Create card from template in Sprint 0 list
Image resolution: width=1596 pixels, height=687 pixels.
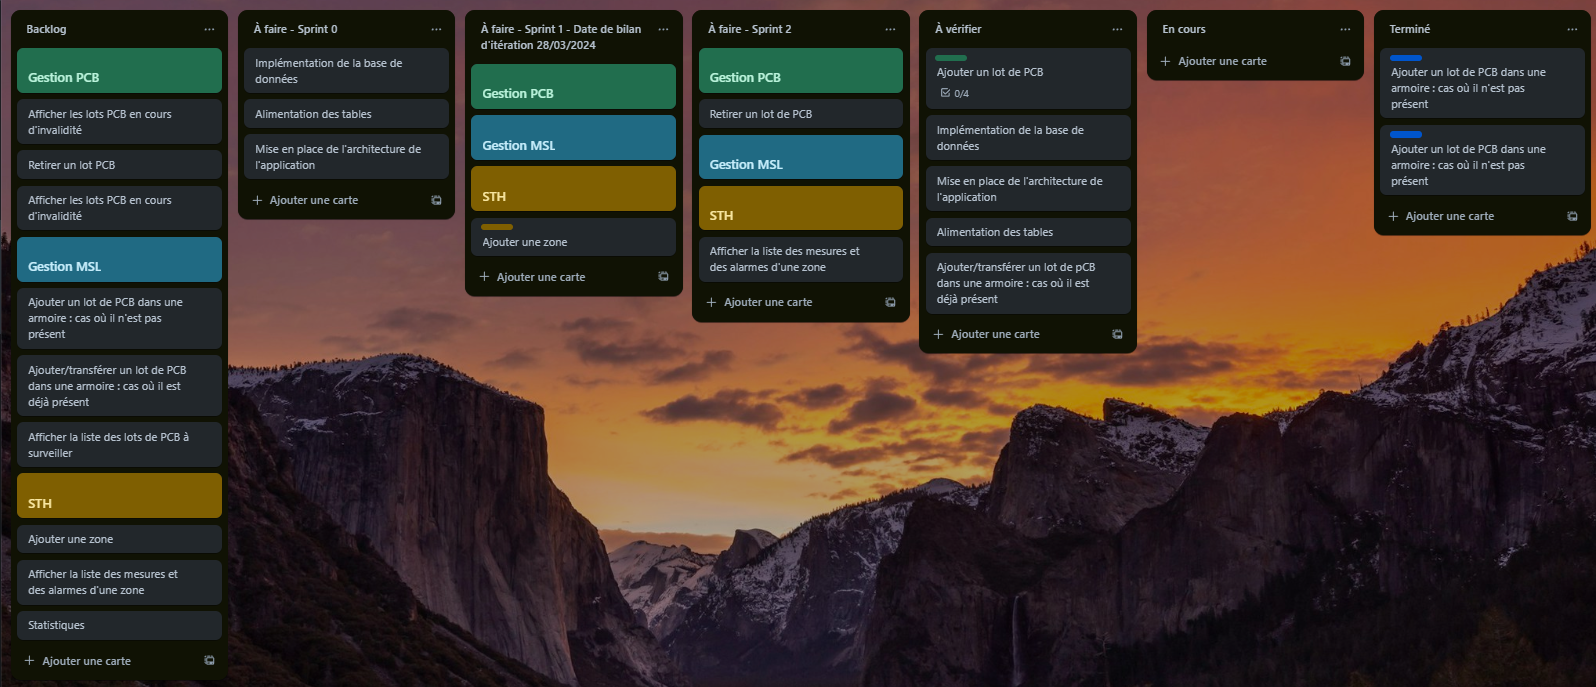[436, 200]
